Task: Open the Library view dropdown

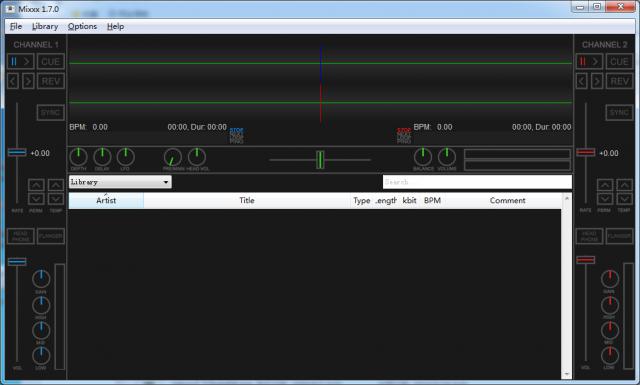Action: [x=120, y=182]
